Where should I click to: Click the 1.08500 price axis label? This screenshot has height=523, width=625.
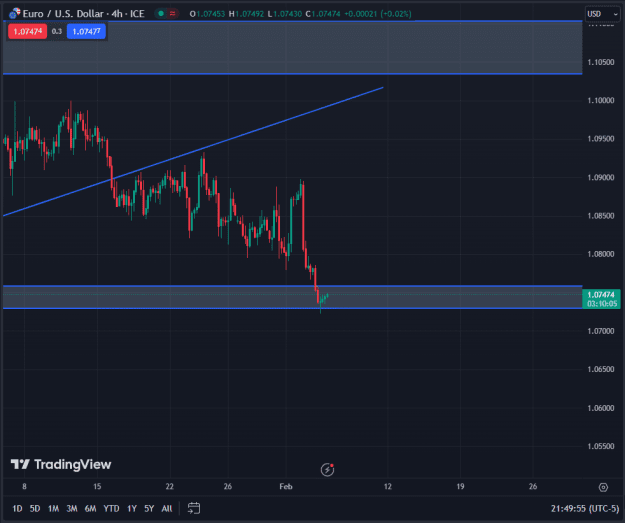601,216
